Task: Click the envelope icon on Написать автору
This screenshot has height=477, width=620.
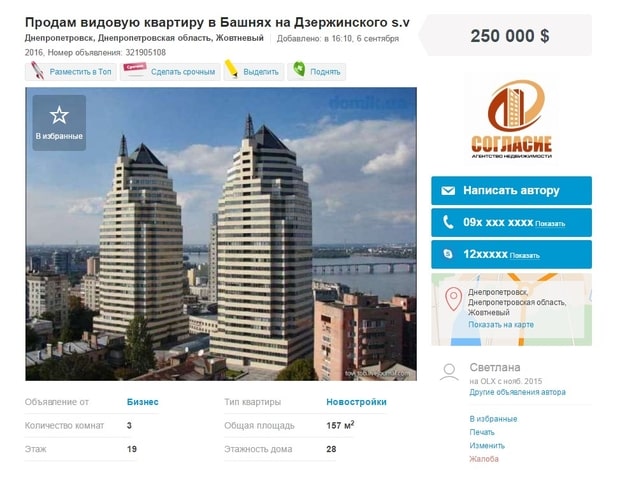Action: coord(448,191)
